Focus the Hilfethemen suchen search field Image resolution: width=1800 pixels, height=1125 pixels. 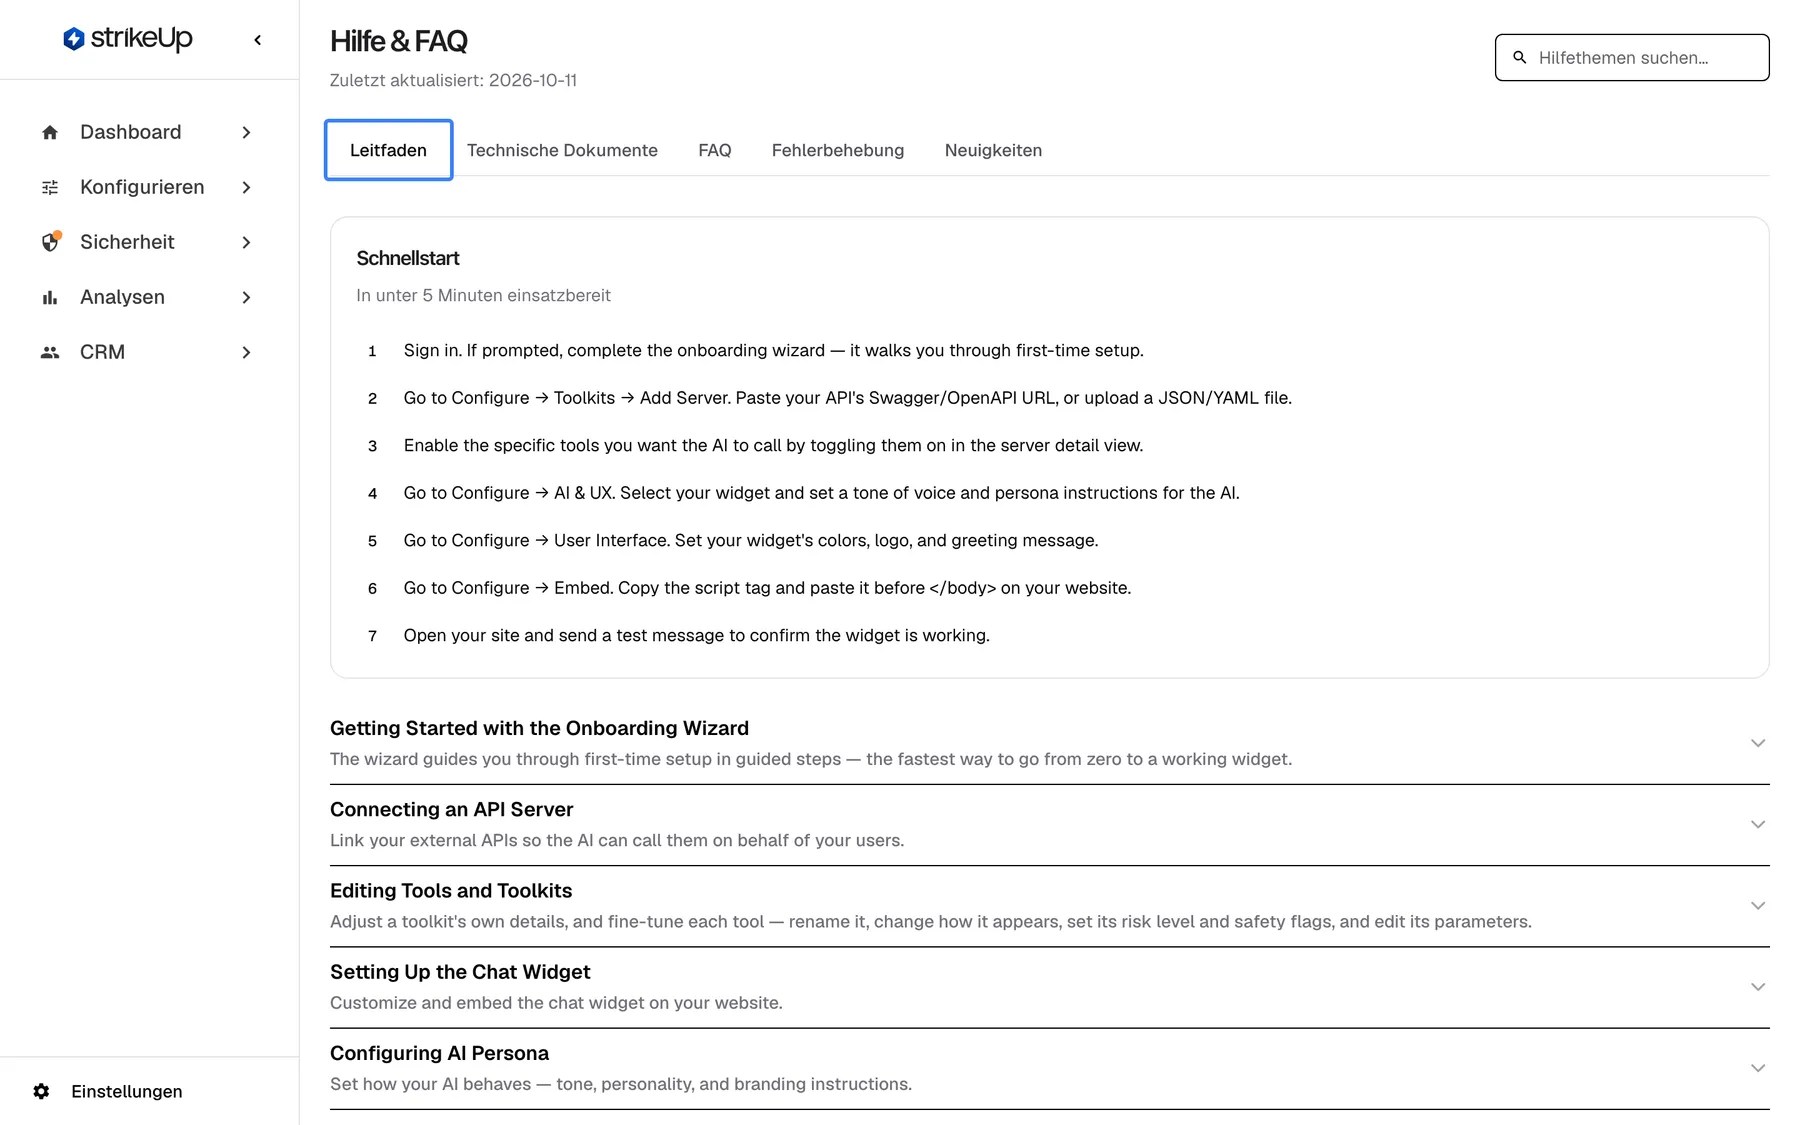point(1632,58)
